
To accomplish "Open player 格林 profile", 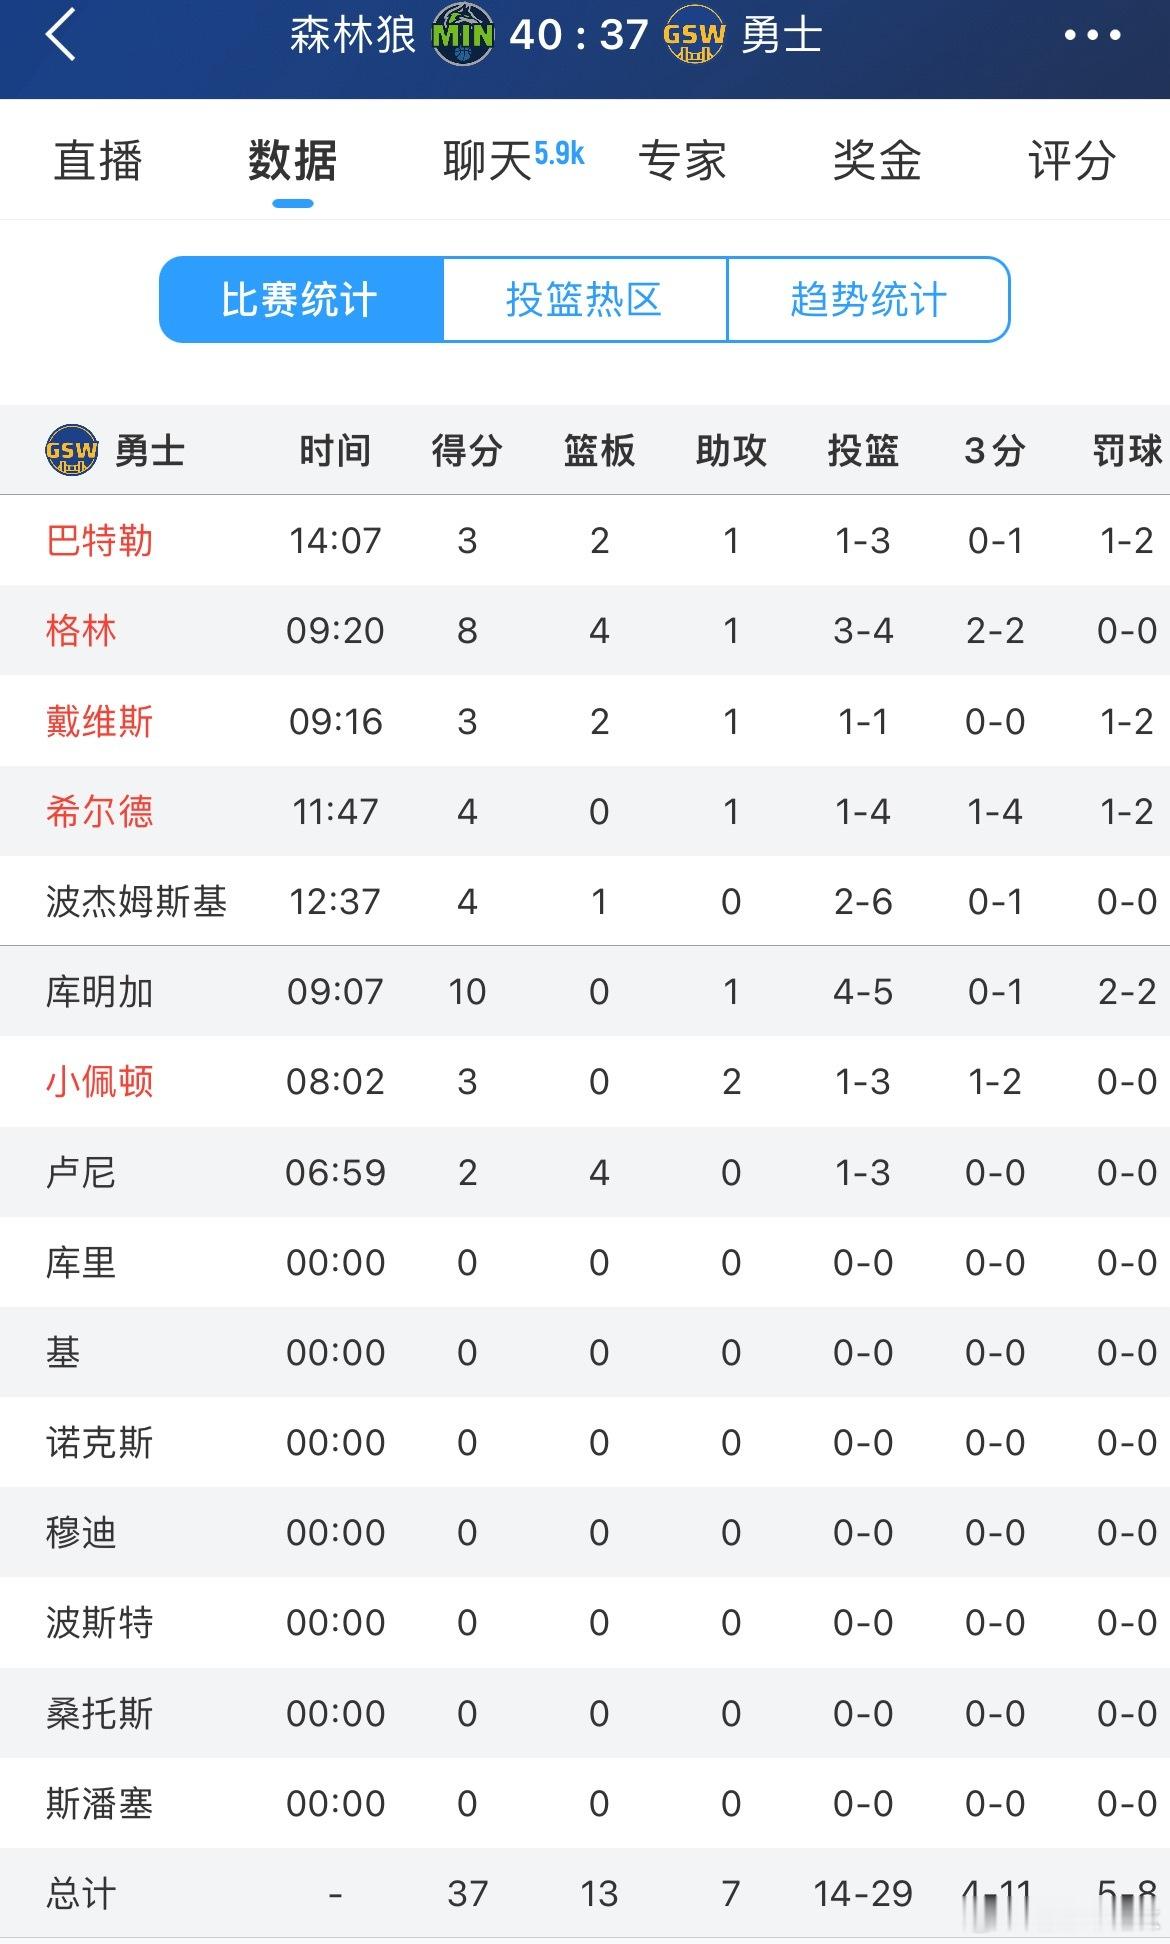I will (x=81, y=631).
